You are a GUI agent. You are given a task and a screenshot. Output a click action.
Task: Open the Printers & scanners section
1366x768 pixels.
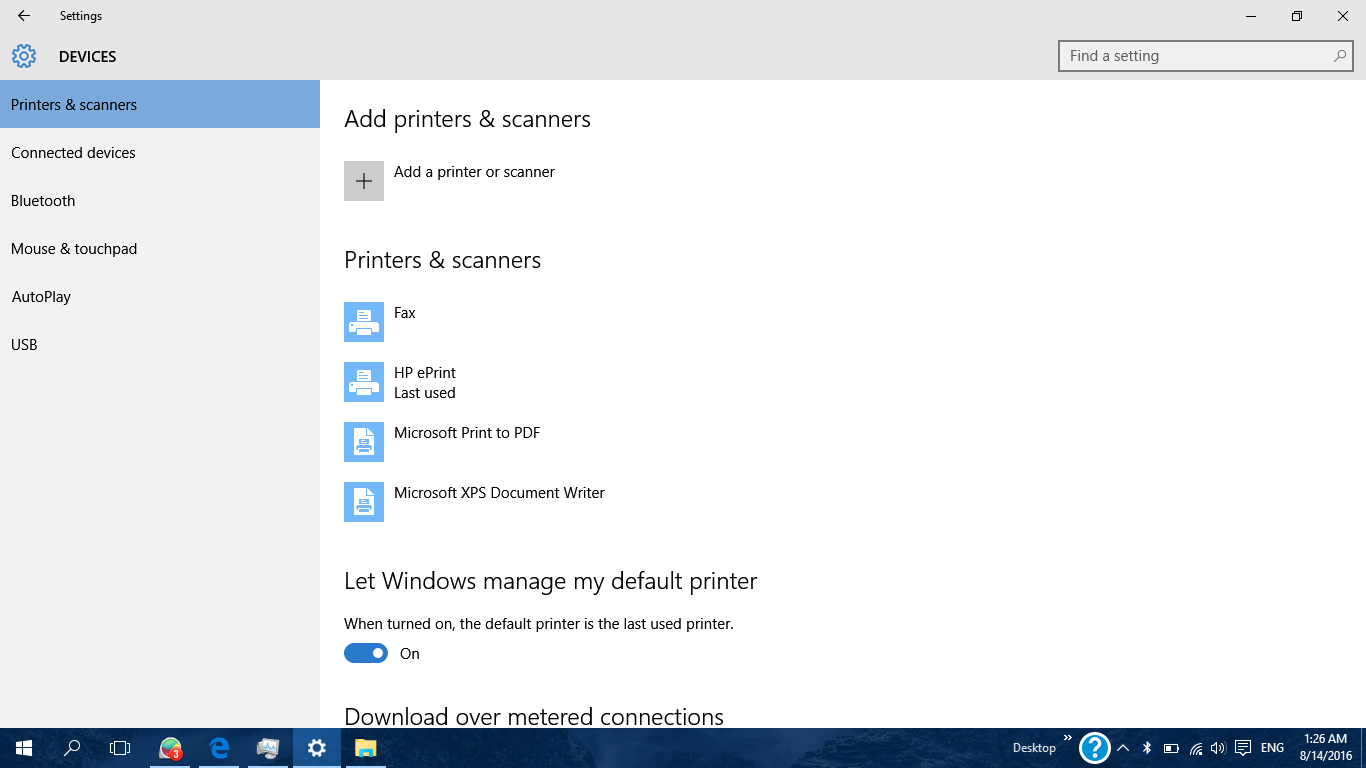160,104
